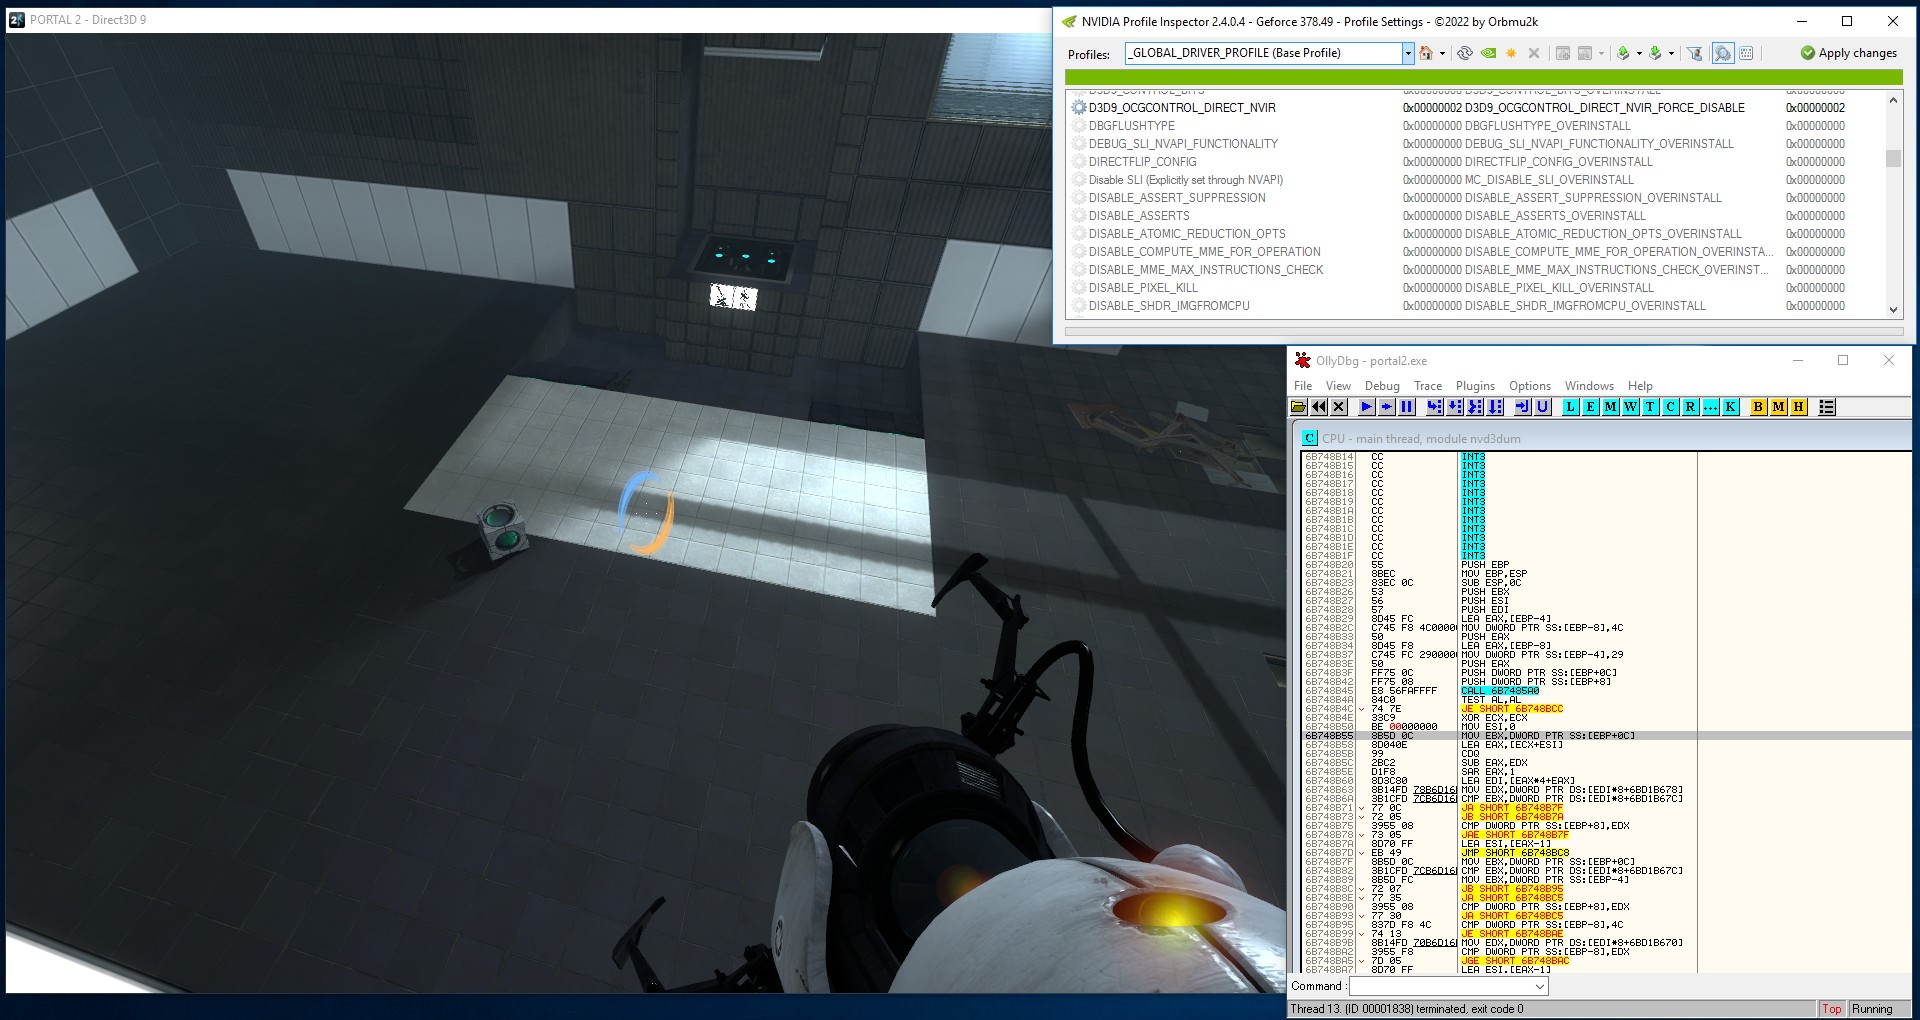Select the D3D9_OCGCONTROL_DIRECT_NVIR setting row
The width and height of the screenshot is (1920, 1020).
pyautogui.click(x=1476, y=108)
